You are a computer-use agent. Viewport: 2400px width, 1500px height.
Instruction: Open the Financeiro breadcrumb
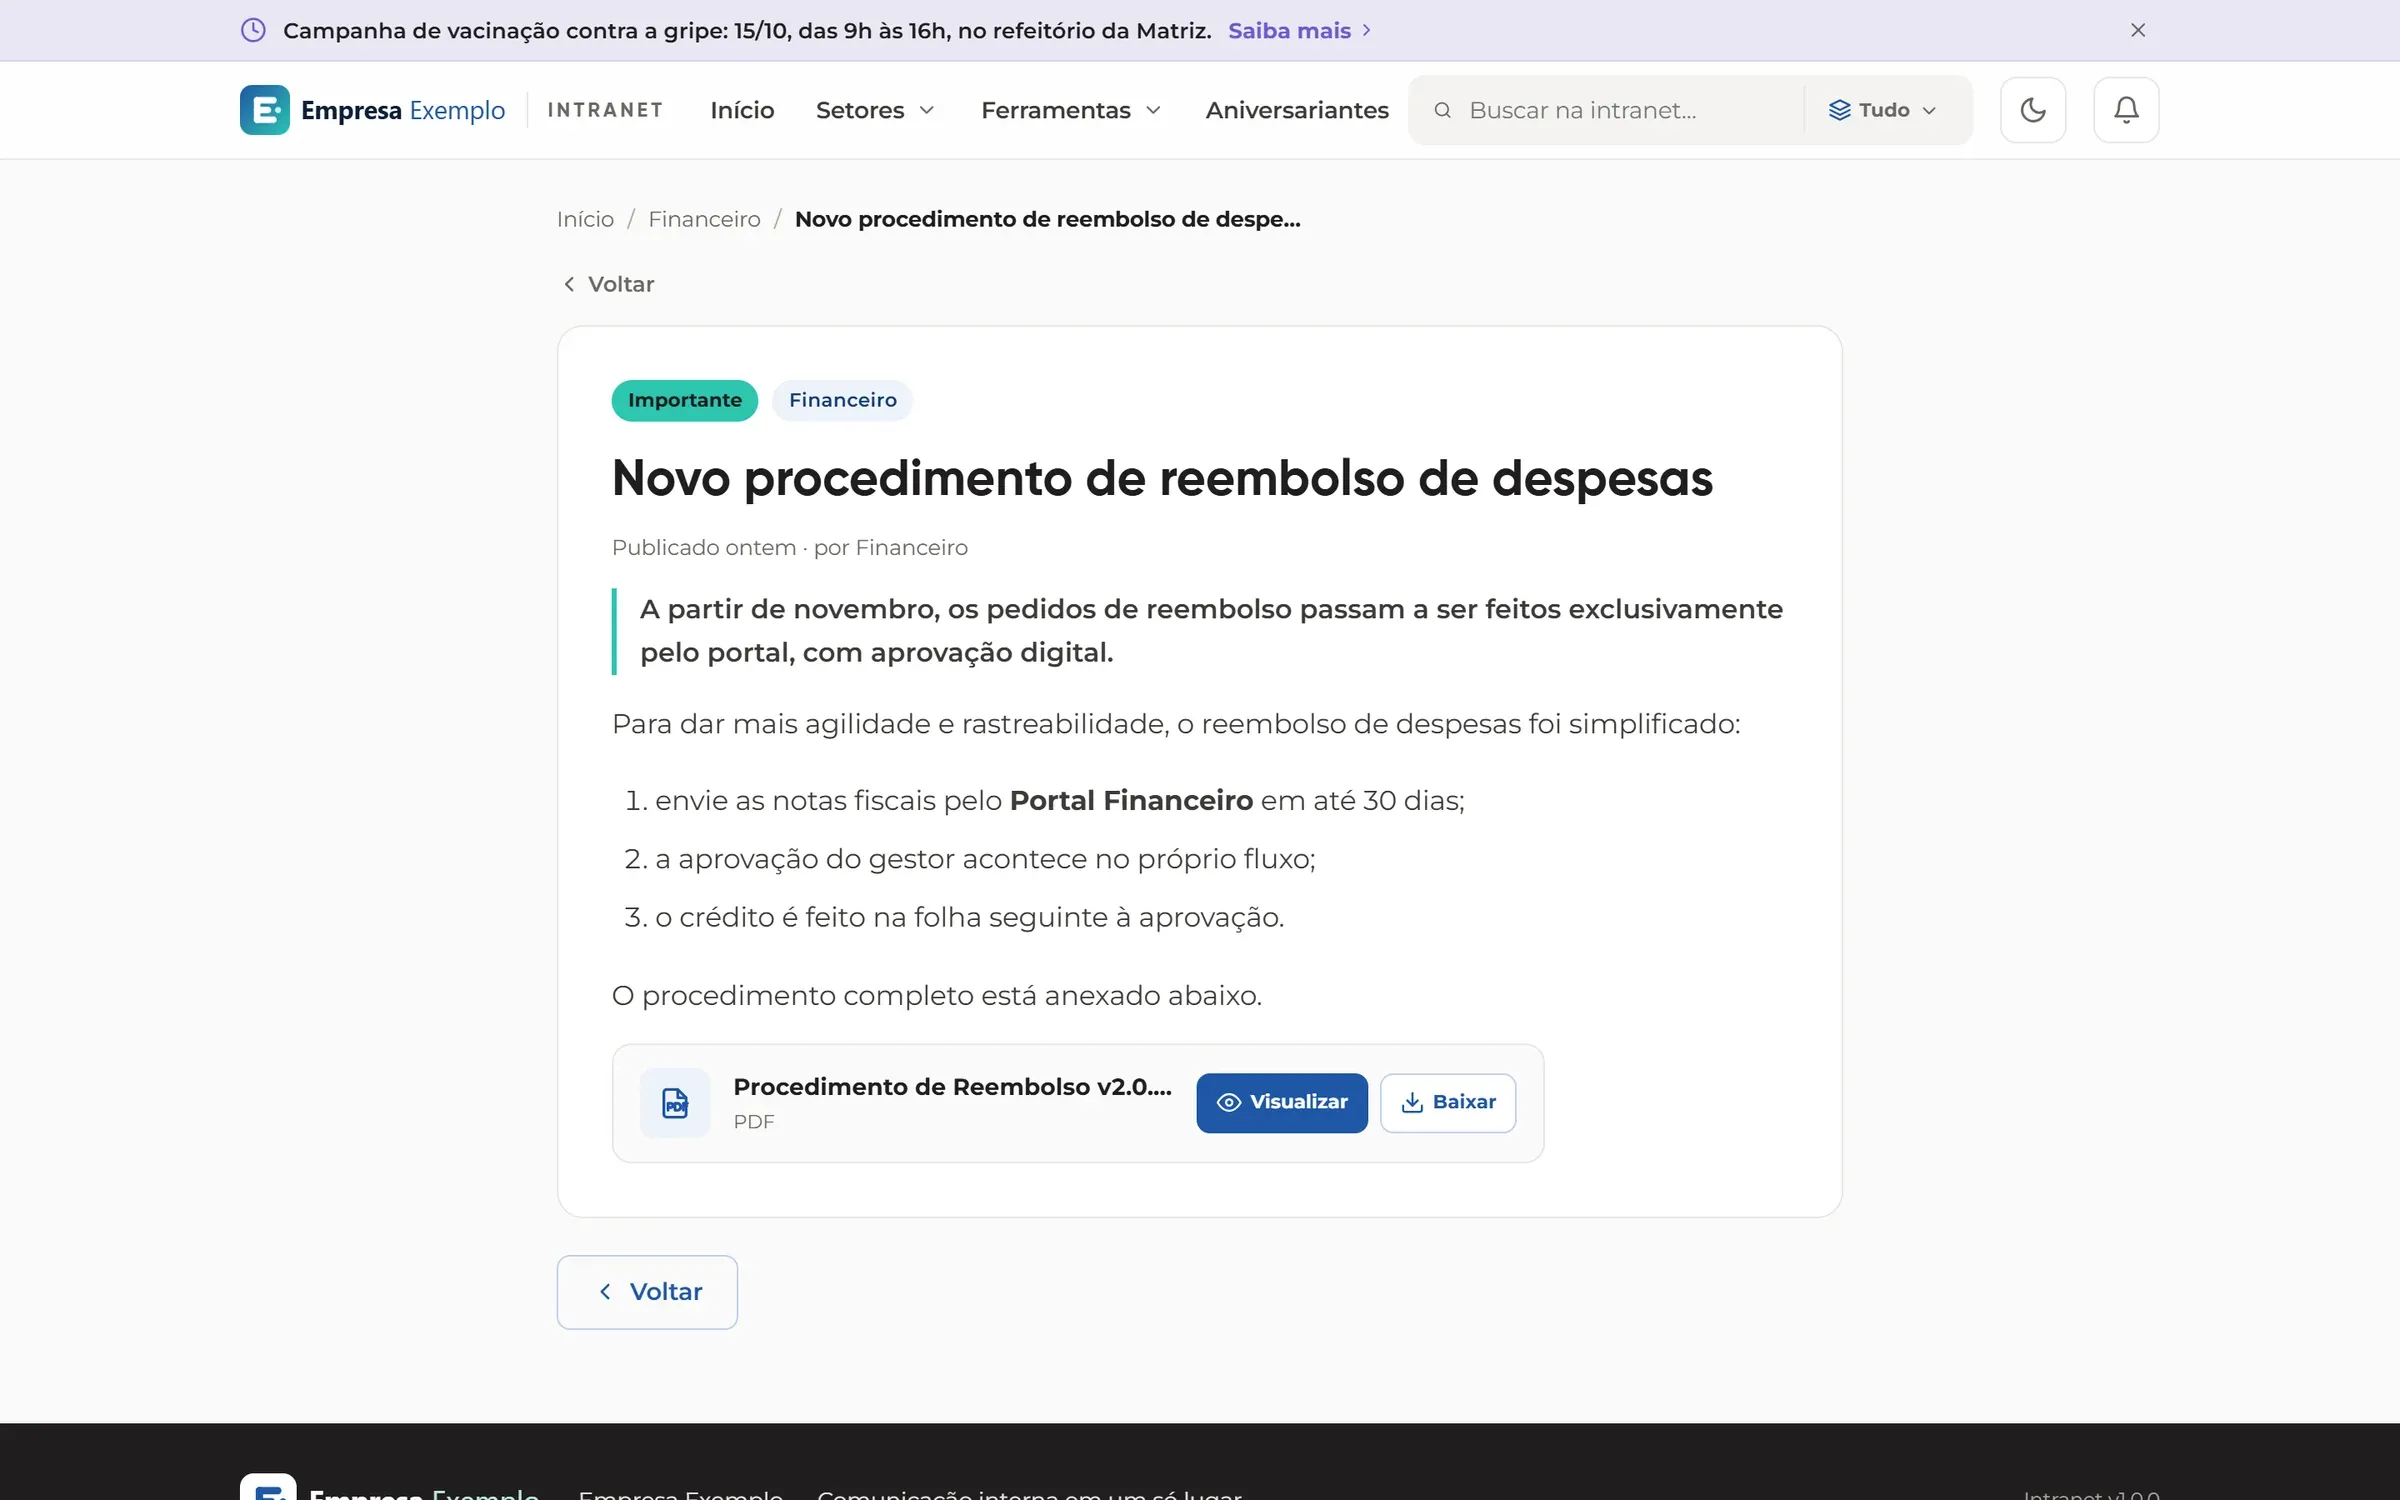coord(704,219)
